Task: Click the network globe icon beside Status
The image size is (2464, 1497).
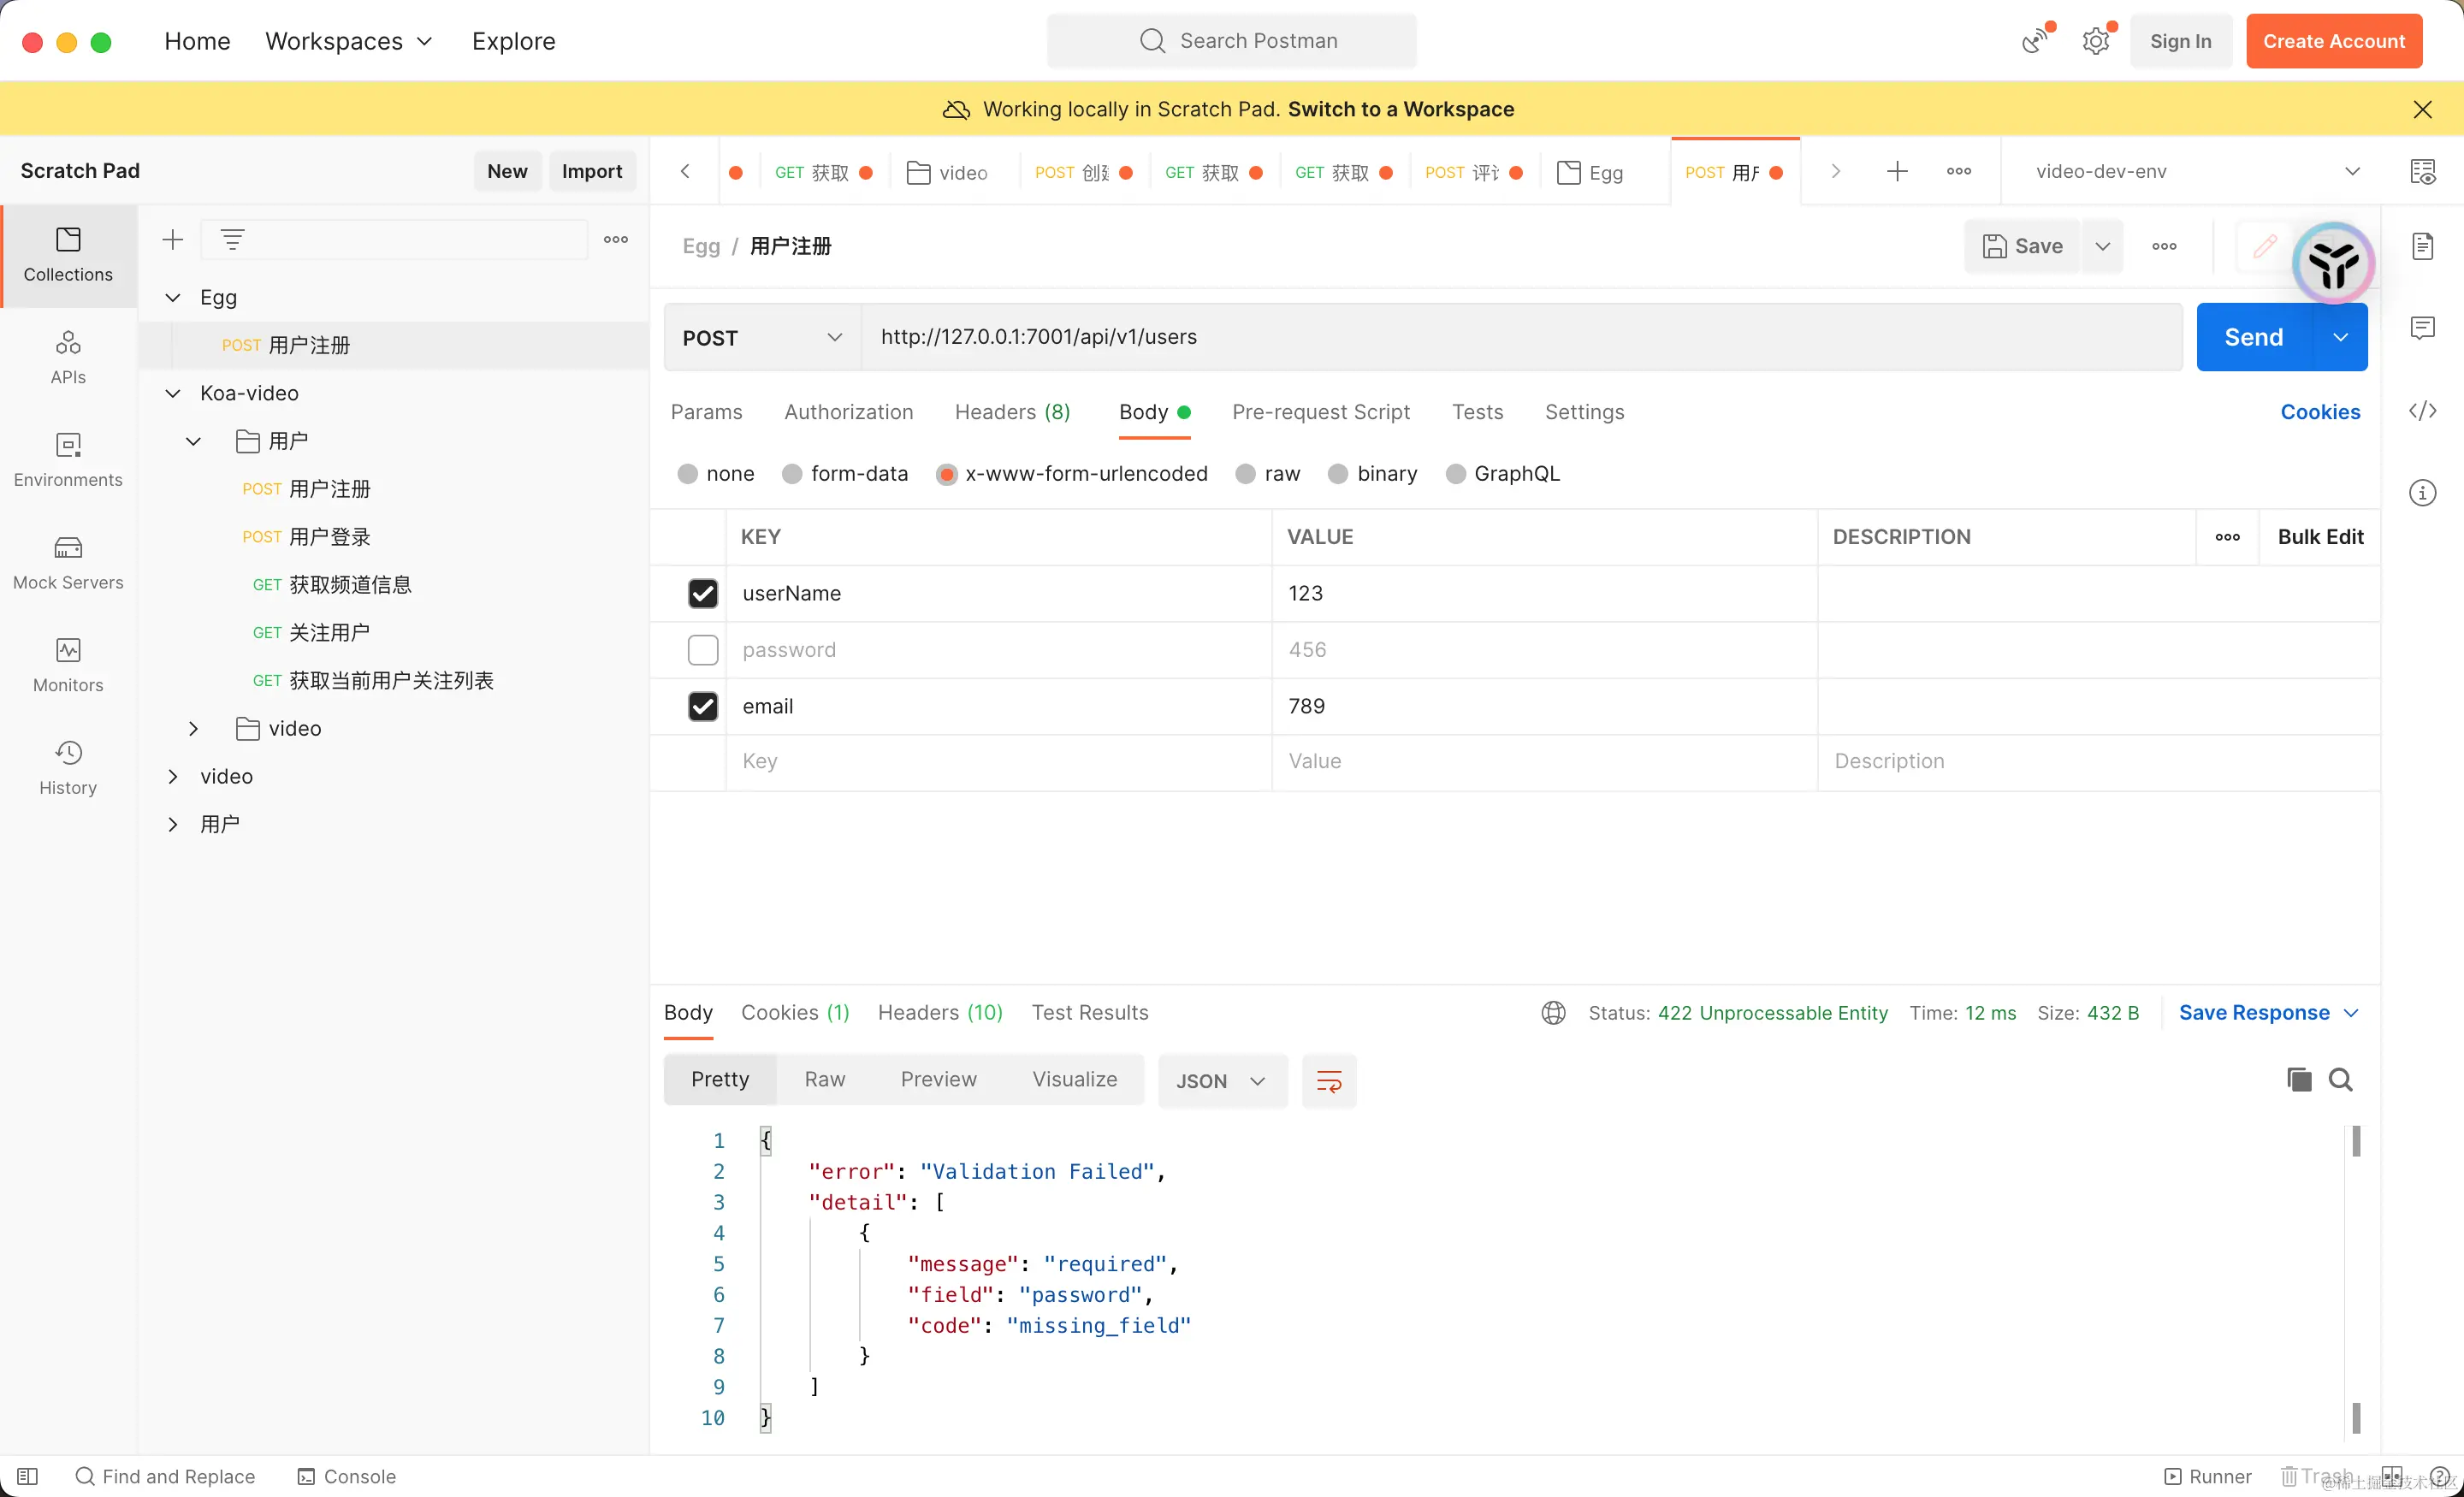Action: click(1554, 1013)
